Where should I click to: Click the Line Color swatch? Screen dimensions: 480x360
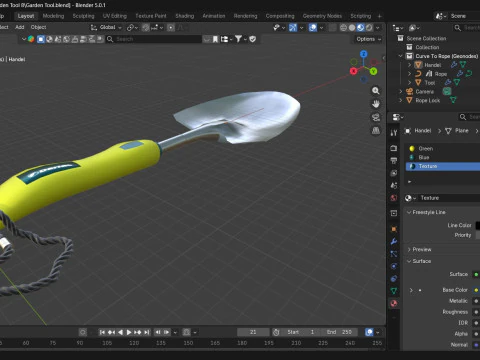[478, 226]
